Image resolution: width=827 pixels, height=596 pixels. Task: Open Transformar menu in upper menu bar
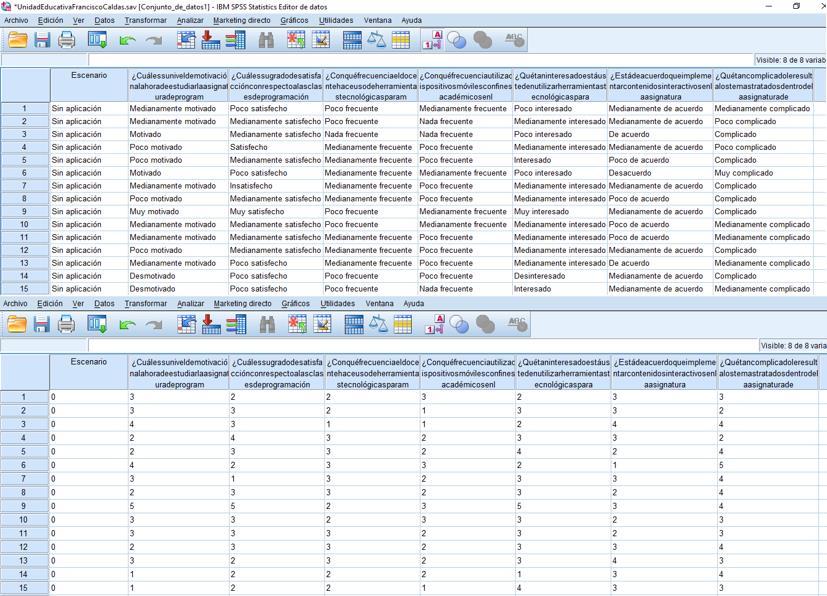point(146,20)
